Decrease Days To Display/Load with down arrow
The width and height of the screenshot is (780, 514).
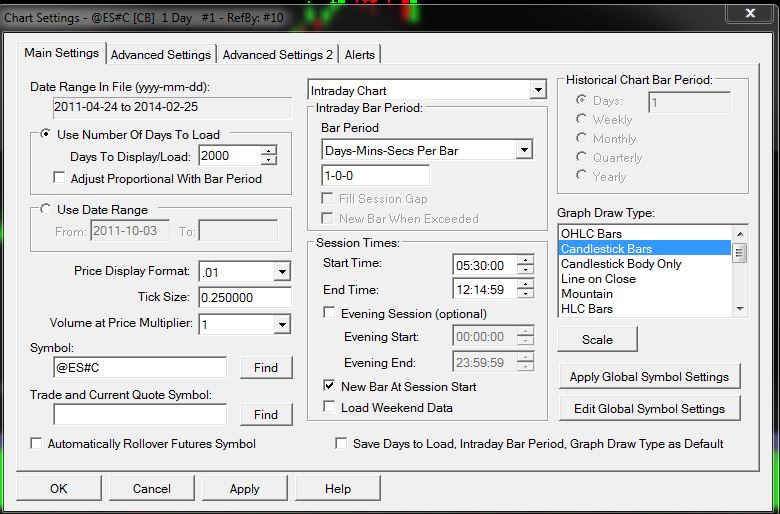pyautogui.click(x=269, y=160)
